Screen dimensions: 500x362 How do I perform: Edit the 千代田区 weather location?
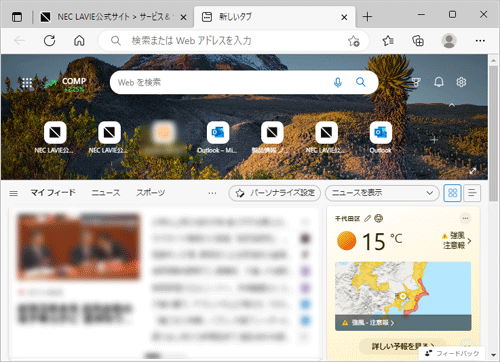pos(367,219)
